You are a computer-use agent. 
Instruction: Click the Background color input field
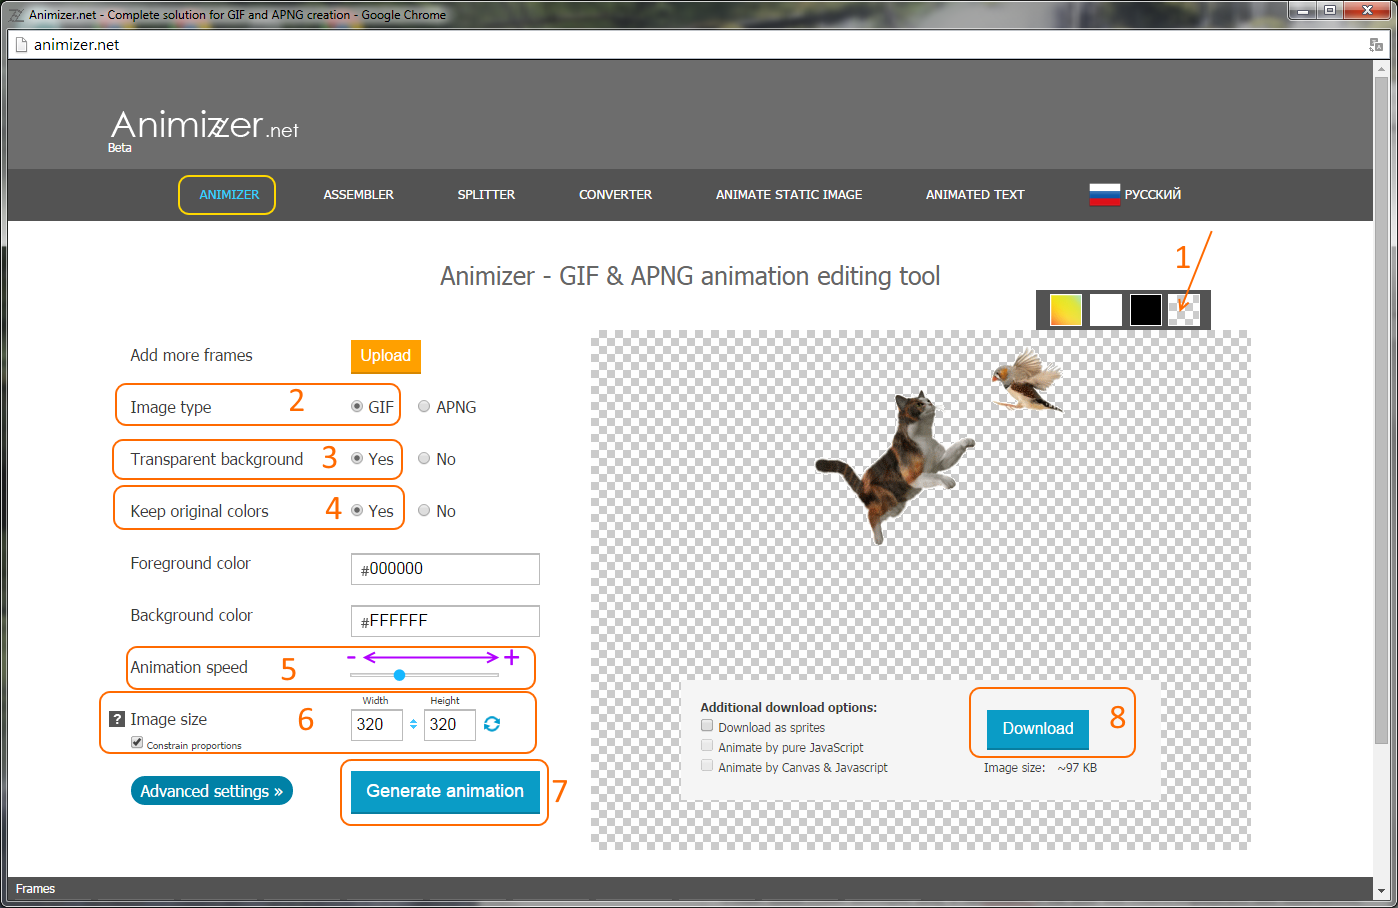pos(444,620)
